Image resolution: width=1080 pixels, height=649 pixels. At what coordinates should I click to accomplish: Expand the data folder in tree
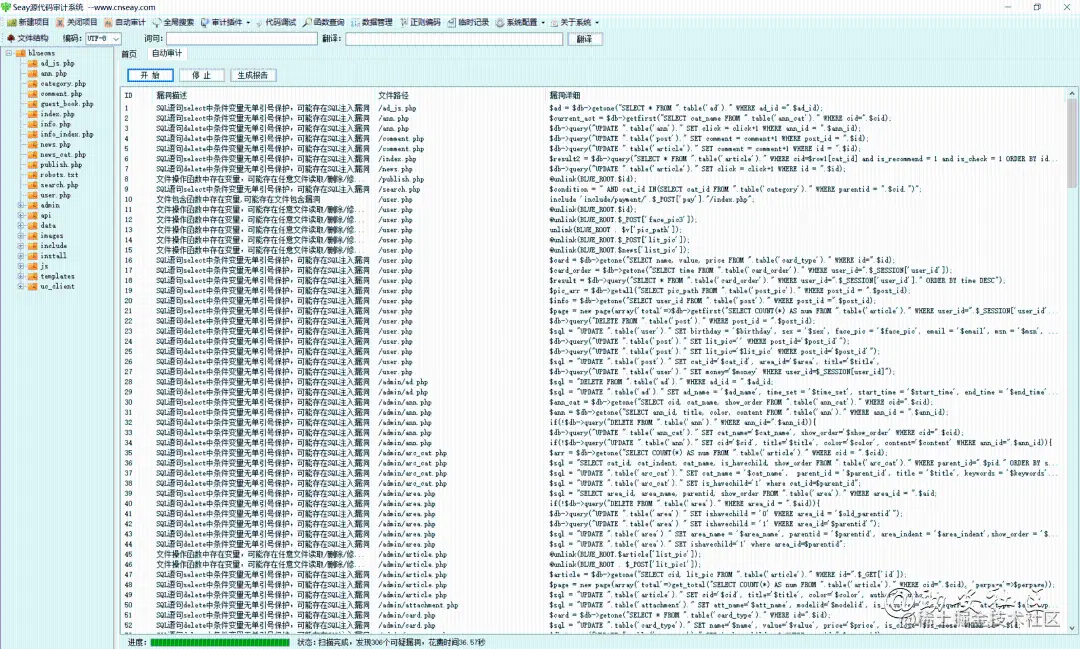click(21, 225)
